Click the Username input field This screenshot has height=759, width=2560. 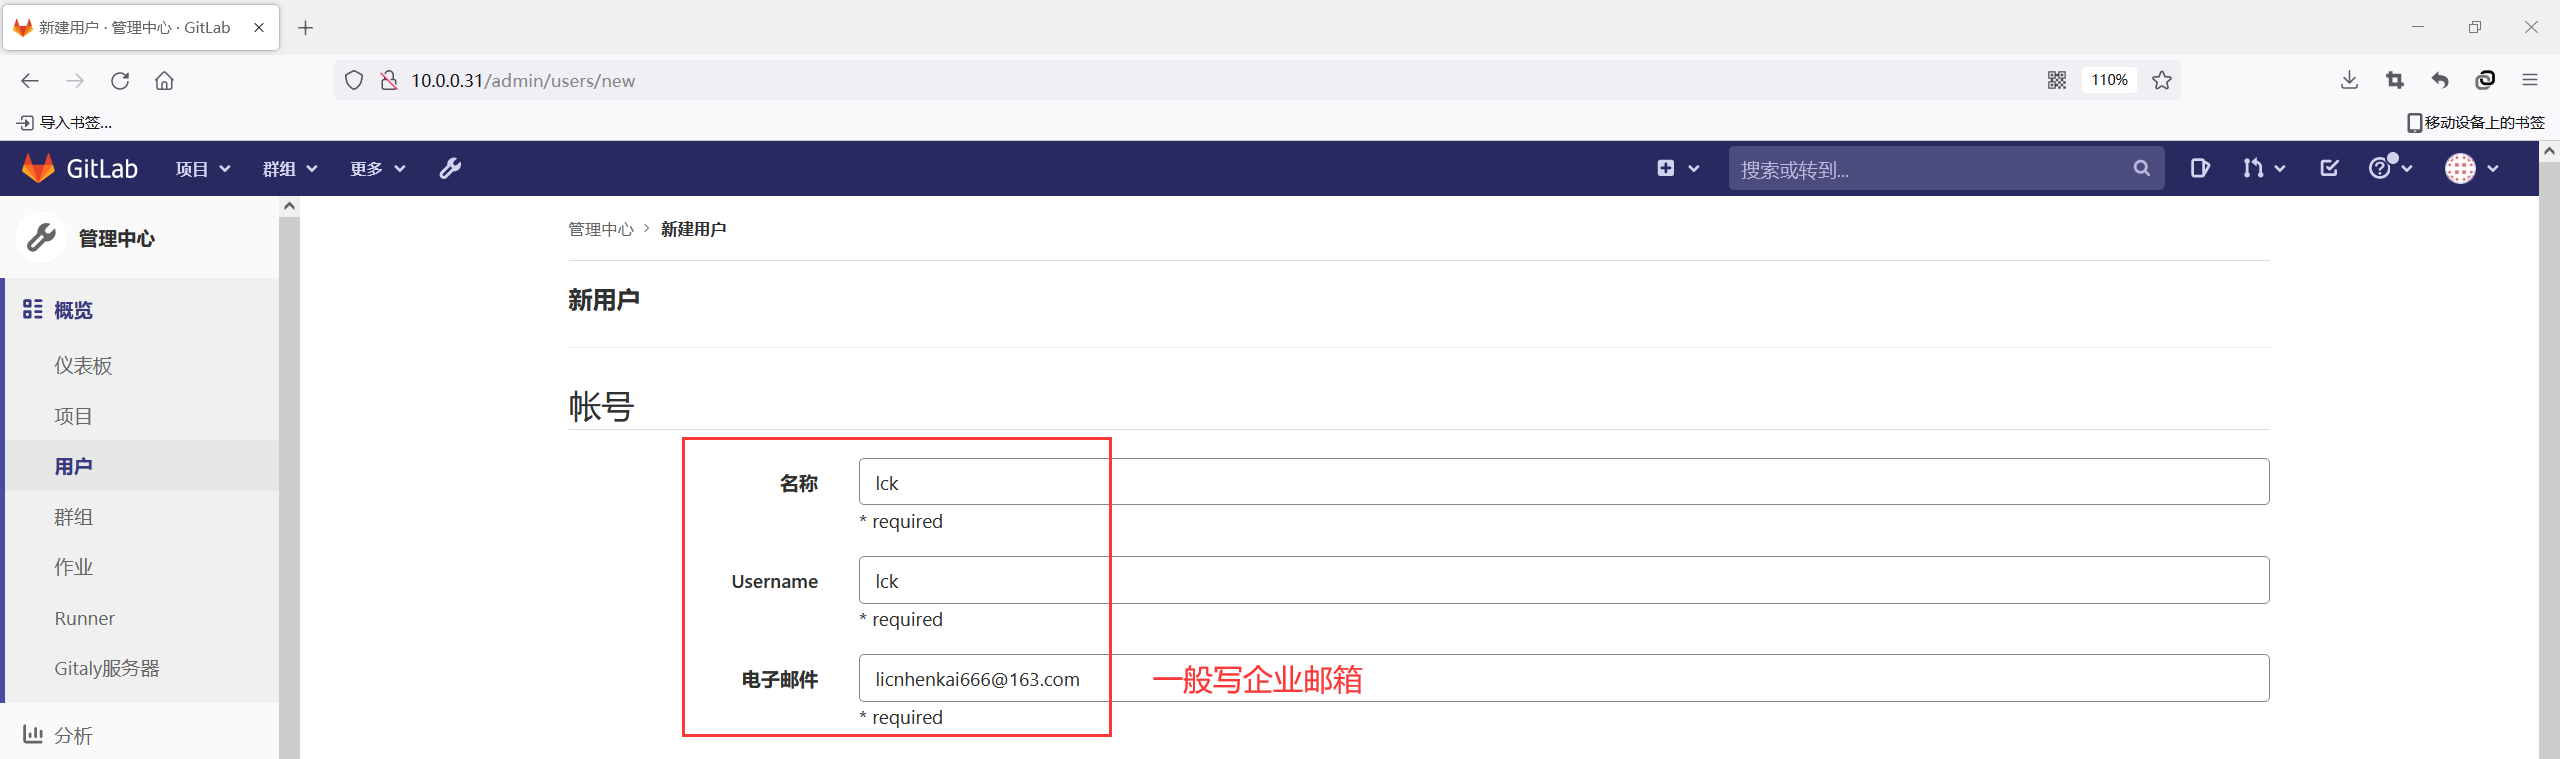[x=1564, y=580]
